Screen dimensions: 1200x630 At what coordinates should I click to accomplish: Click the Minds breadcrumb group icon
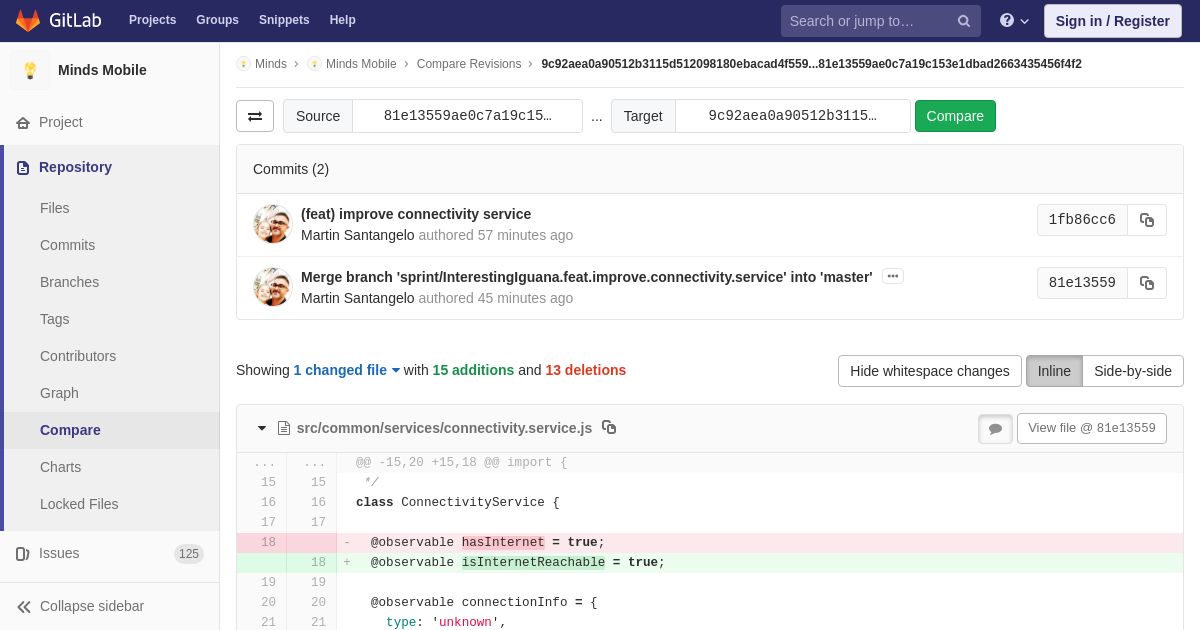(243, 64)
